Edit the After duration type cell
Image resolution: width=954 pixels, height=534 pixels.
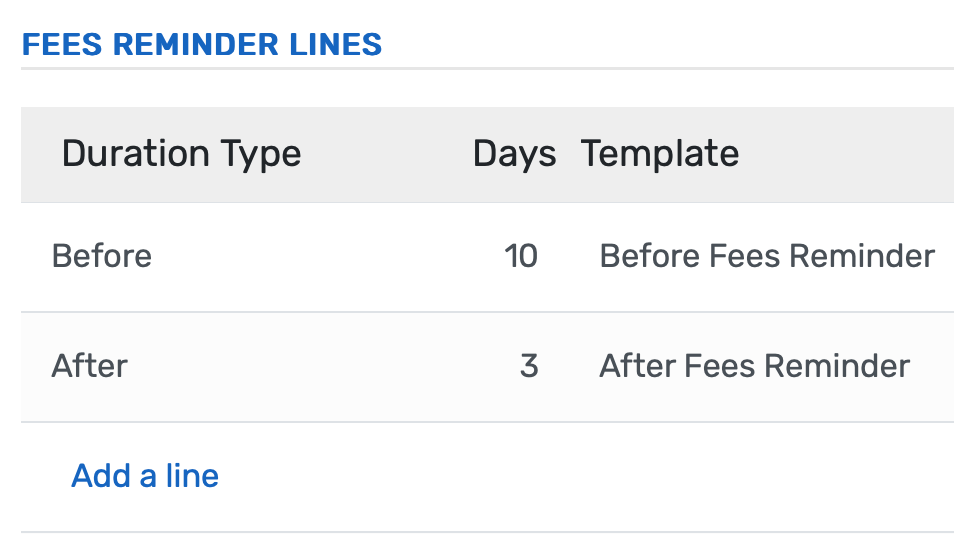[90, 366]
